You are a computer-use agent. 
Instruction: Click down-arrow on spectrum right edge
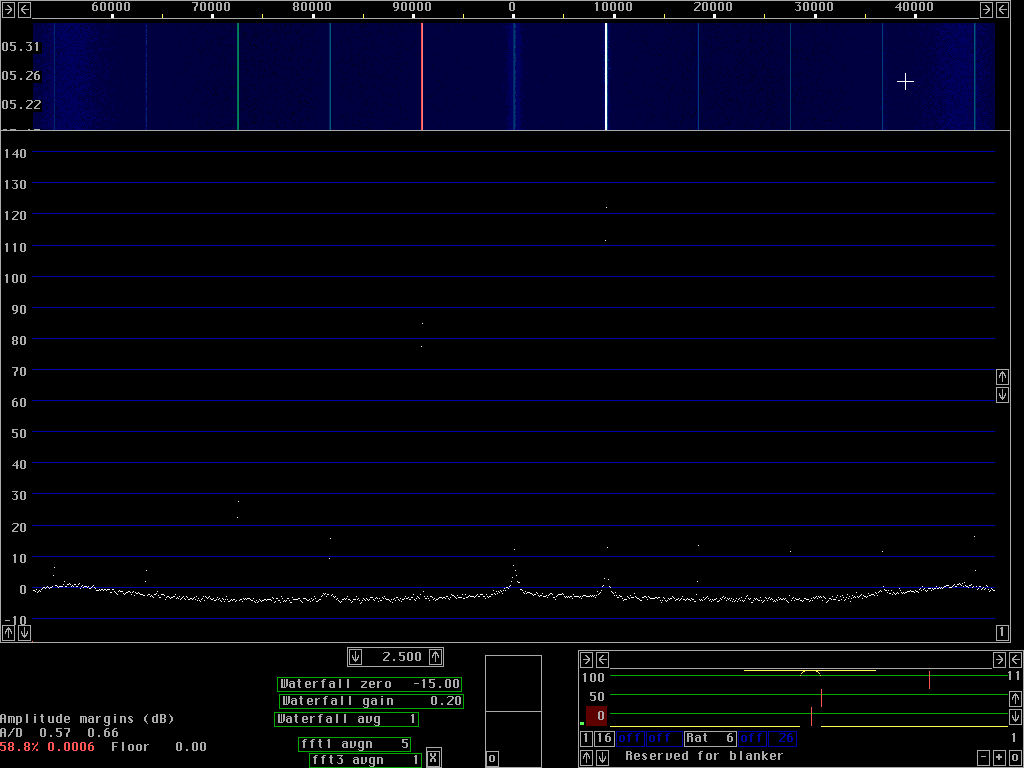coord(1002,394)
